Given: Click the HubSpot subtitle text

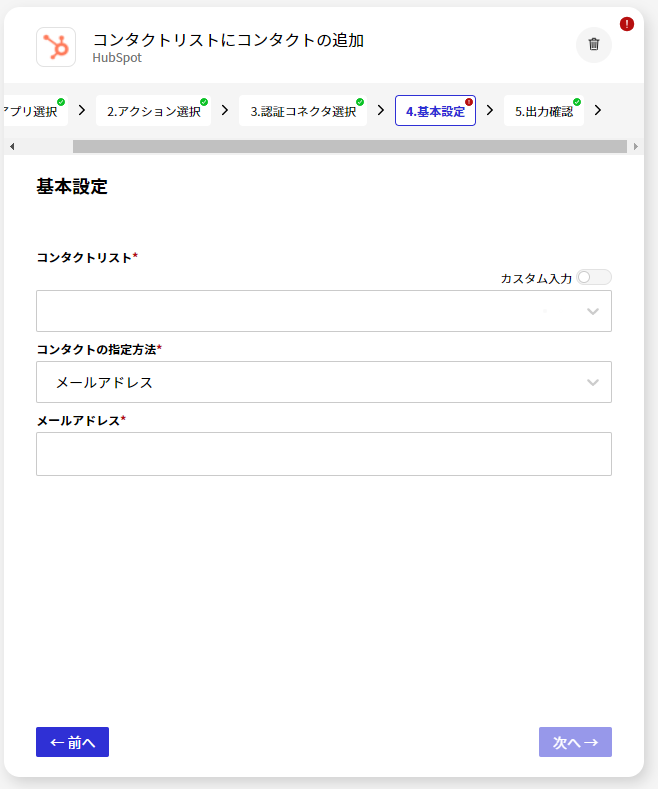Looking at the screenshot, I should click(x=117, y=58).
